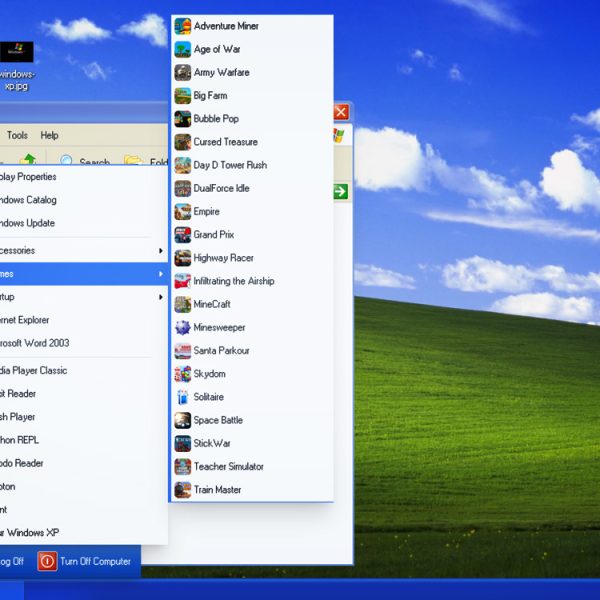Click the Turn Off Computer label

(95, 561)
